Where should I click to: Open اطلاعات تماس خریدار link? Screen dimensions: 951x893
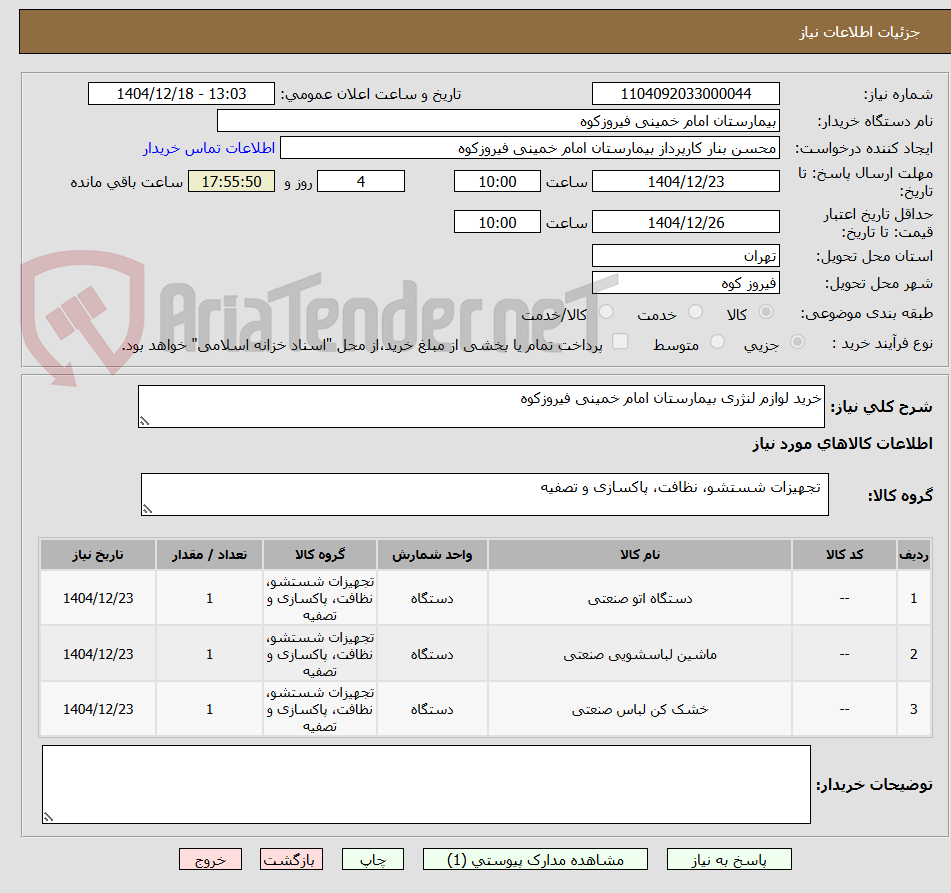click(209, 148)
